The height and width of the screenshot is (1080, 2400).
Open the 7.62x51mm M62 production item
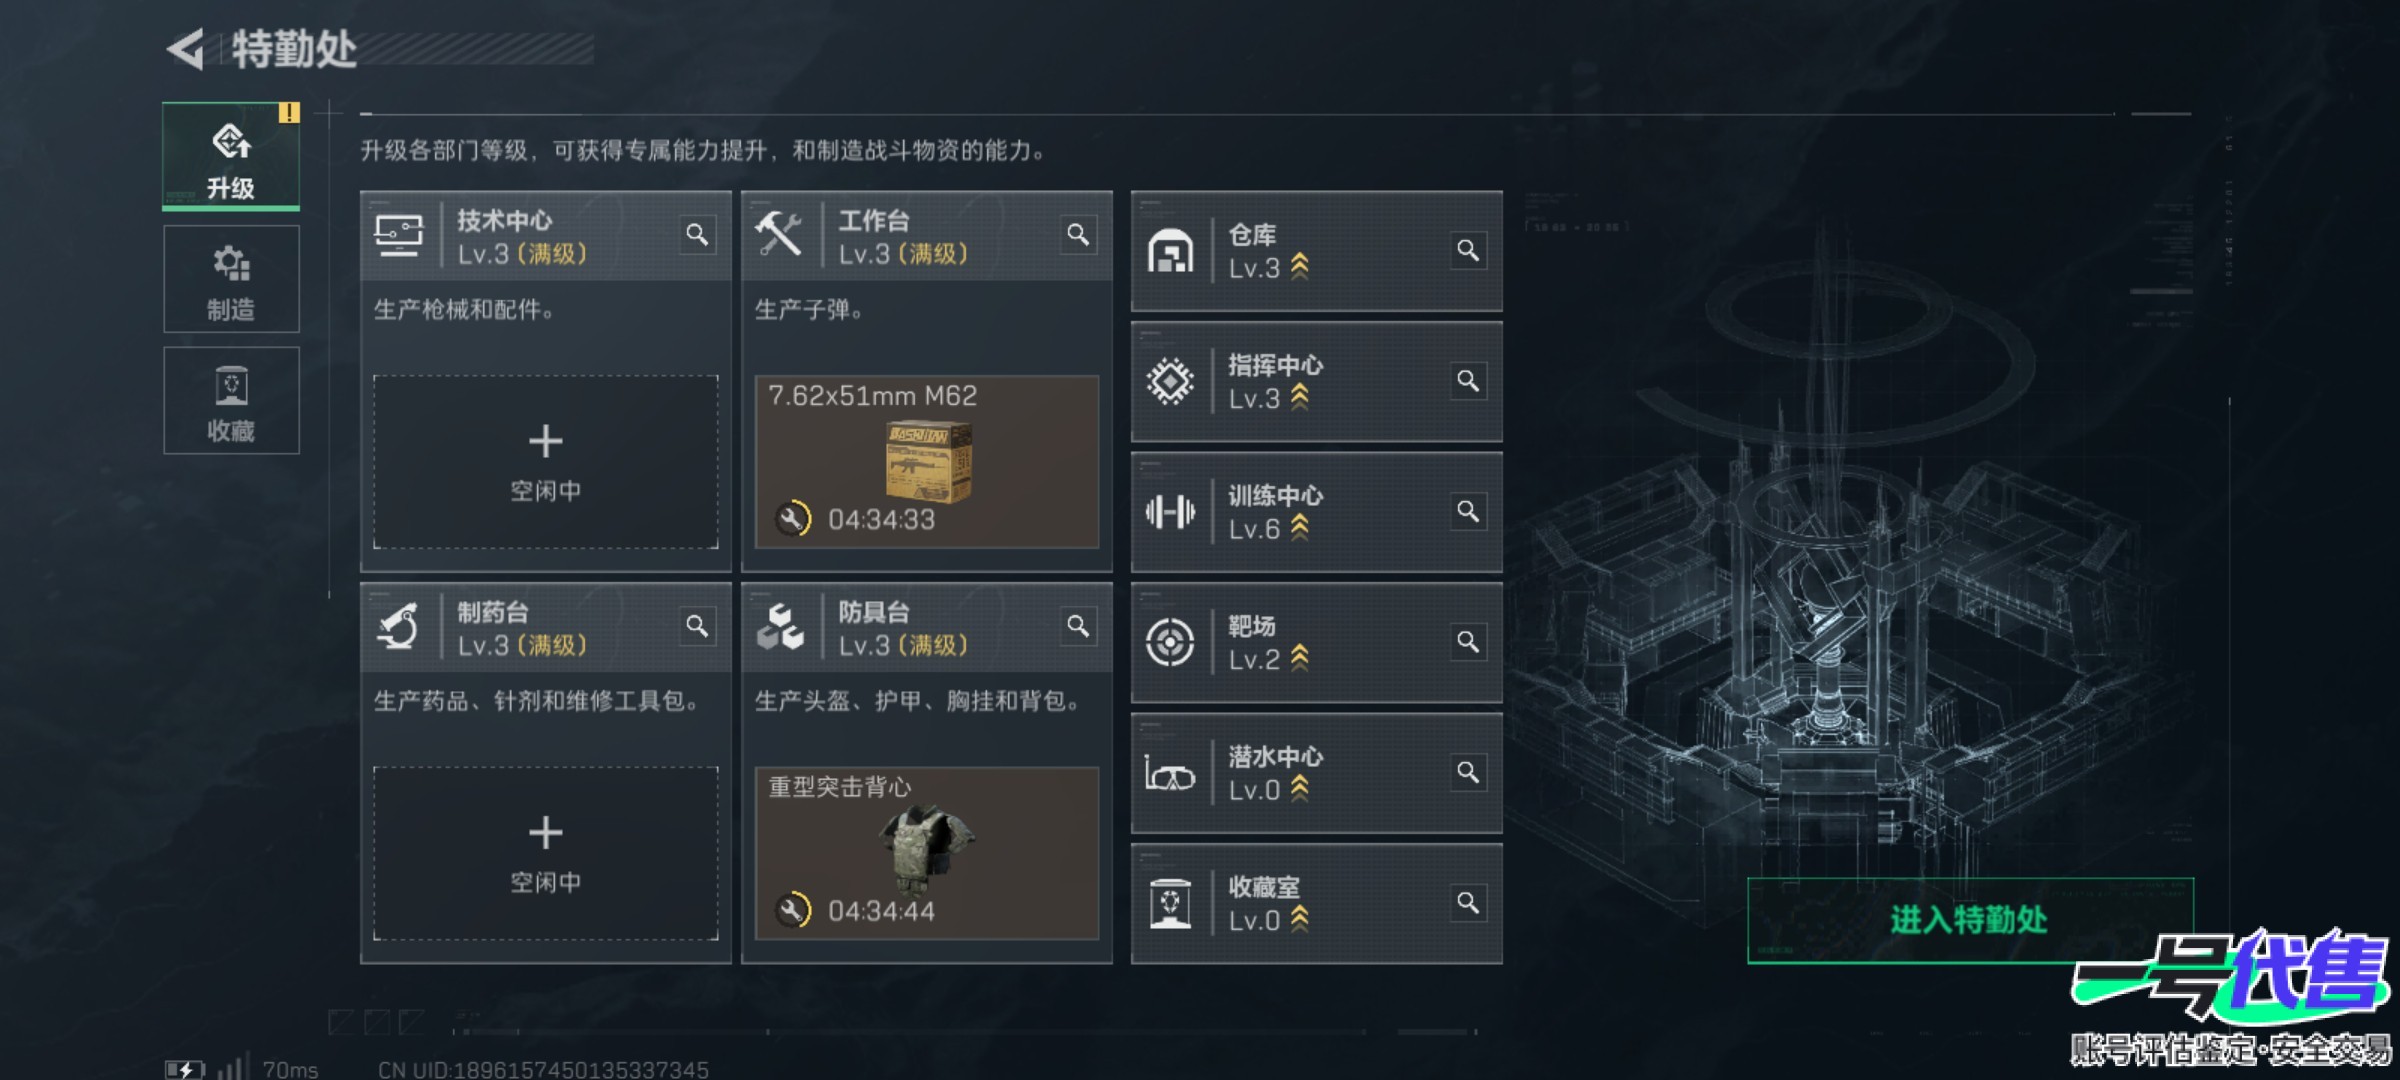click(x=927, y=462)
